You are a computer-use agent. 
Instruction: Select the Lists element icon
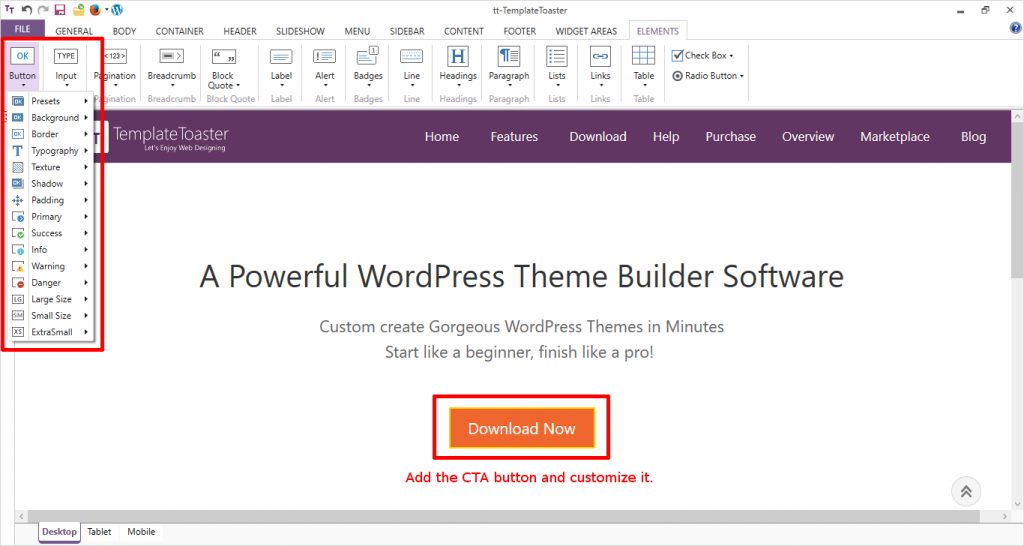[557, 56]
